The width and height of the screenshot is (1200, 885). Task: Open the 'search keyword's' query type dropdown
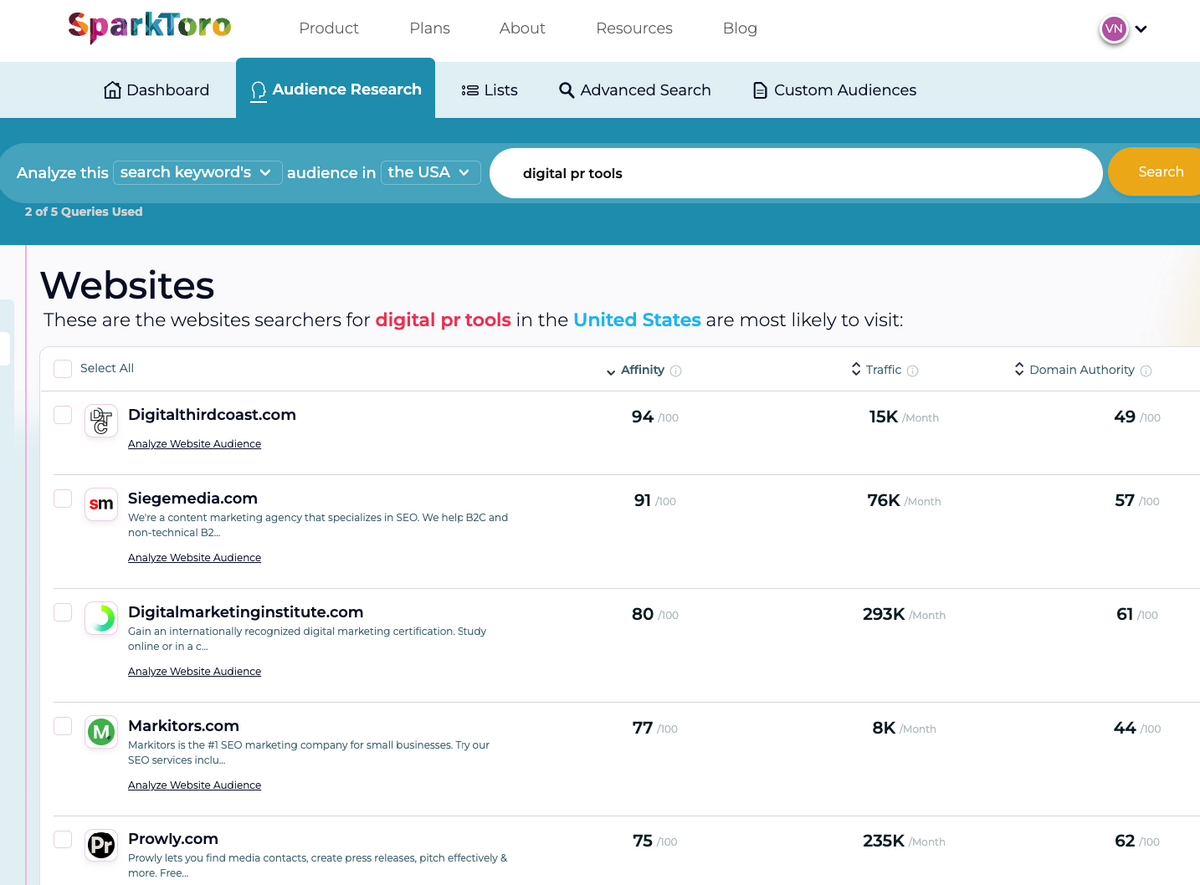tap(198, 173)
